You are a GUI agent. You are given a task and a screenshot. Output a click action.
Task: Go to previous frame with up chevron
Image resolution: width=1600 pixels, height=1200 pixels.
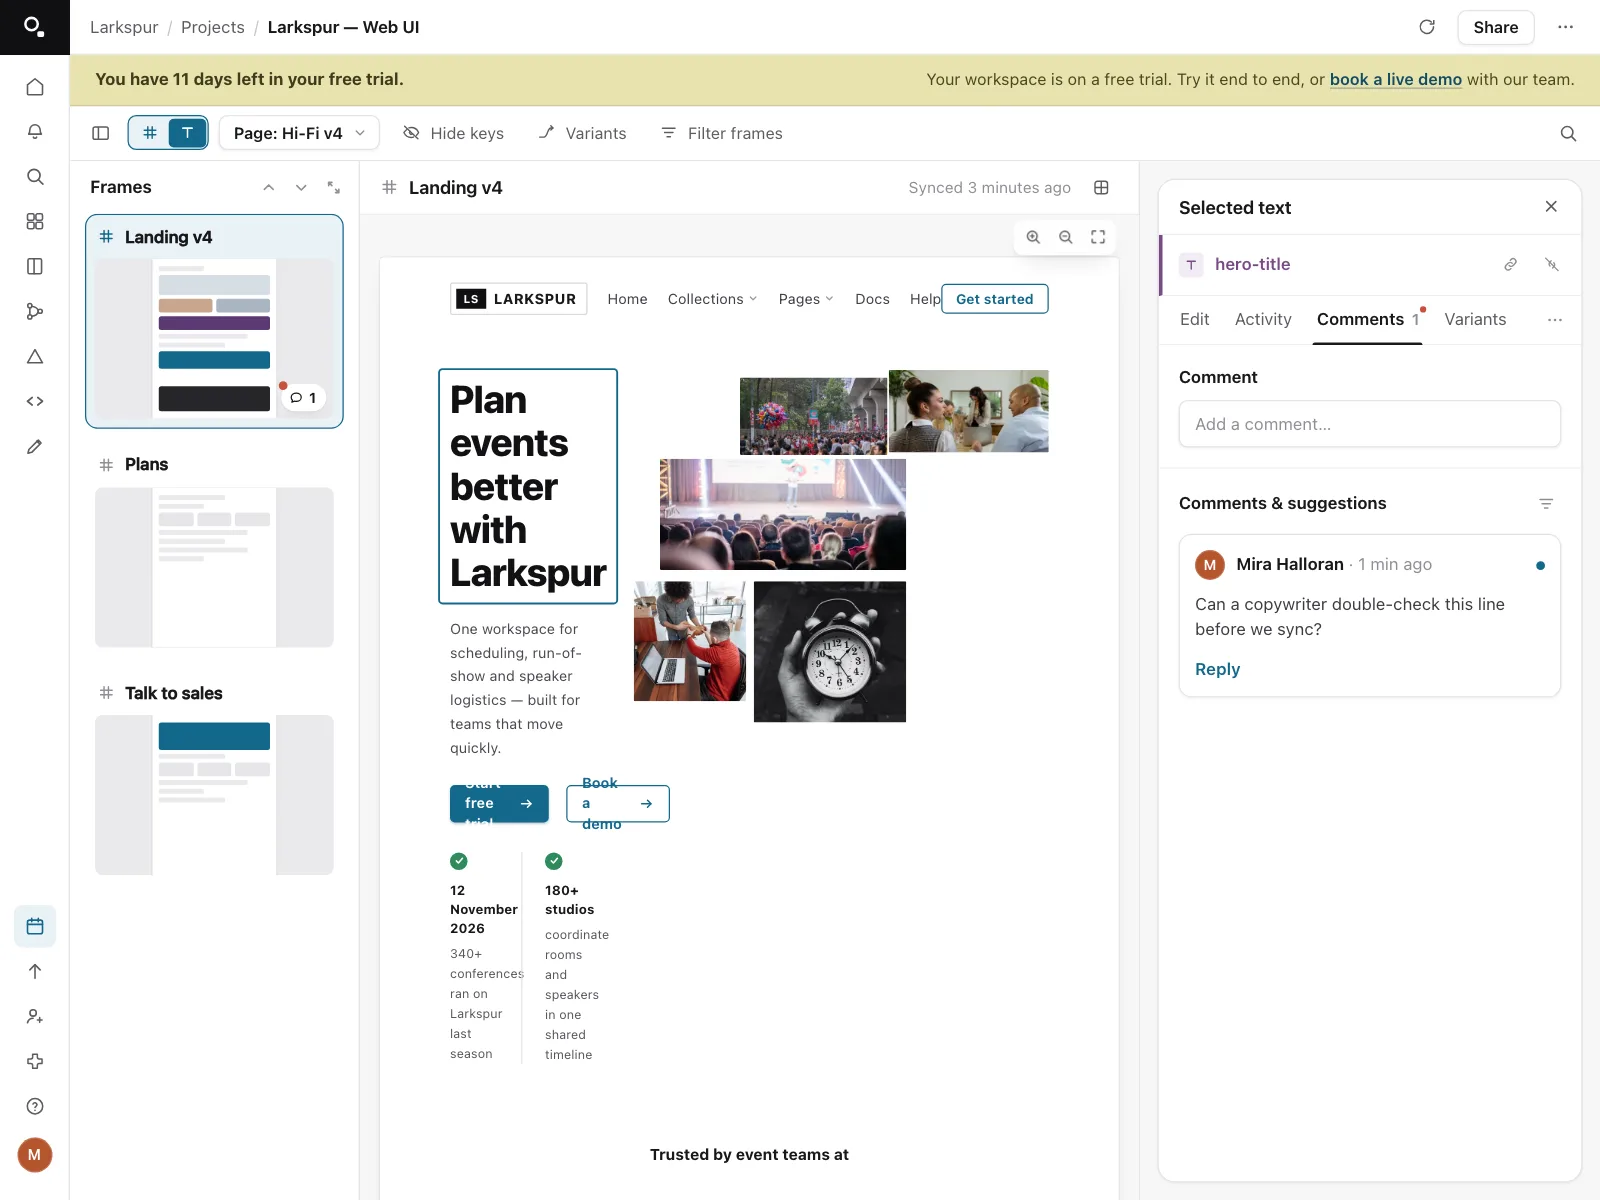[x=268, y=187]
